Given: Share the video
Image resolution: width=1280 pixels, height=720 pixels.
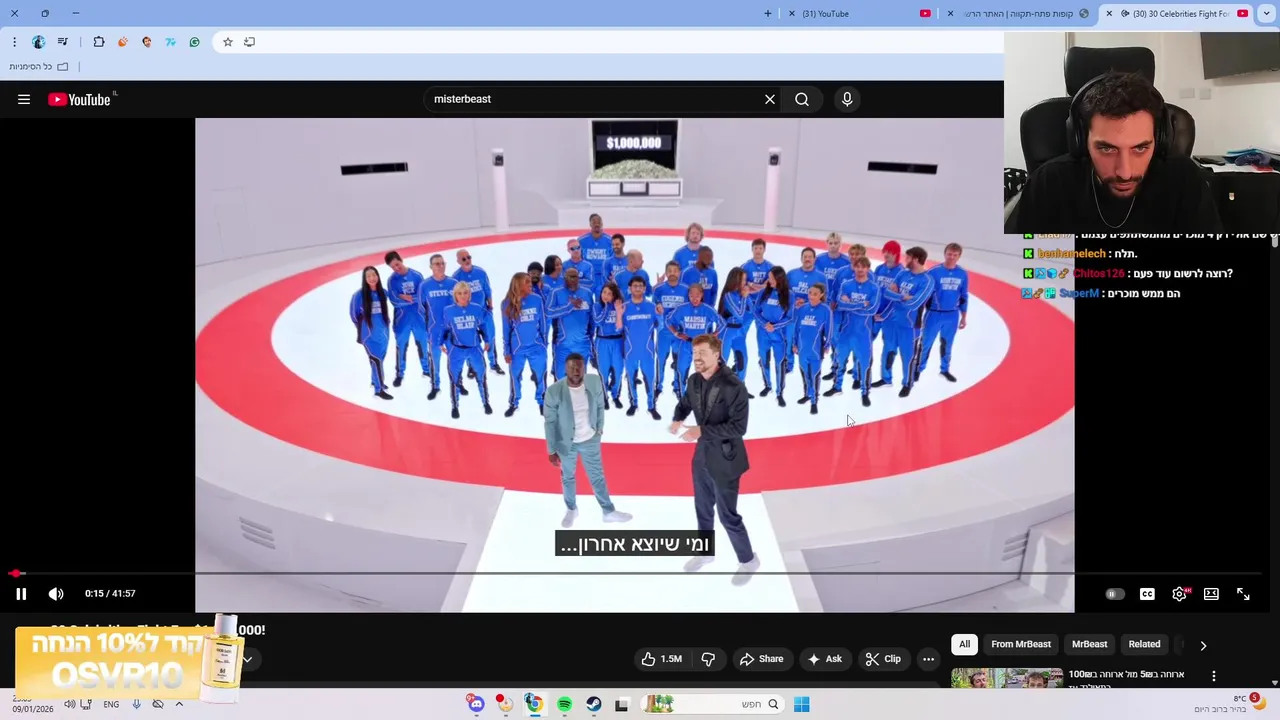Looking at the screenshot, I should click(x=761, y=659).
